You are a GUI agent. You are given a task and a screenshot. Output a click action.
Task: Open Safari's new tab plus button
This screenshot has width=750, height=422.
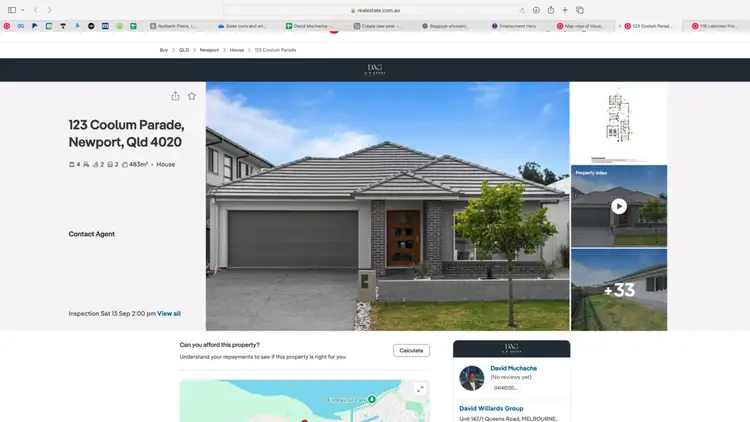[565, 10]
